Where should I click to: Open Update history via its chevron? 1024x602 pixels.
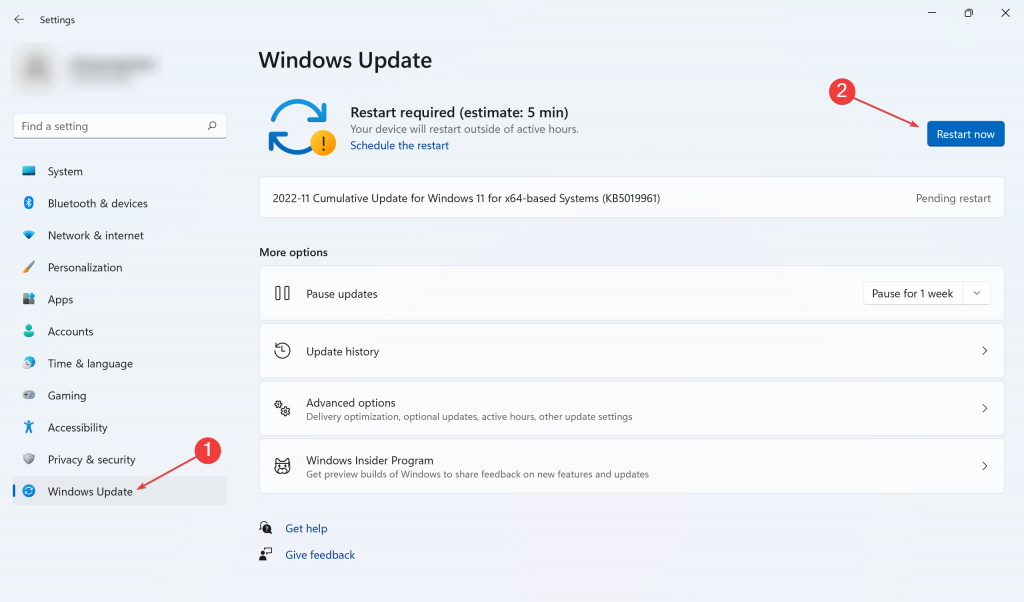(x=984, y=351)
